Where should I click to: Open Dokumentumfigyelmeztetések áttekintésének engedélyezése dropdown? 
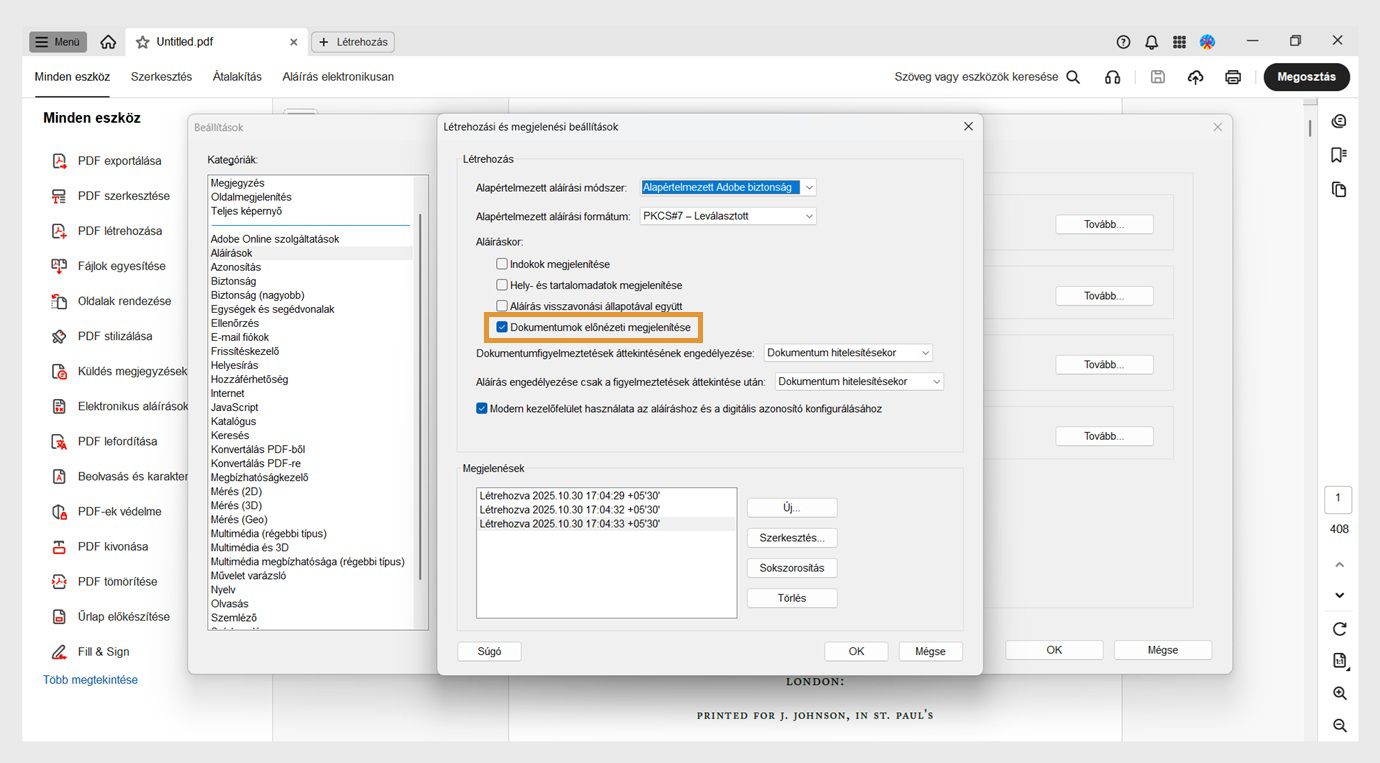848,353
